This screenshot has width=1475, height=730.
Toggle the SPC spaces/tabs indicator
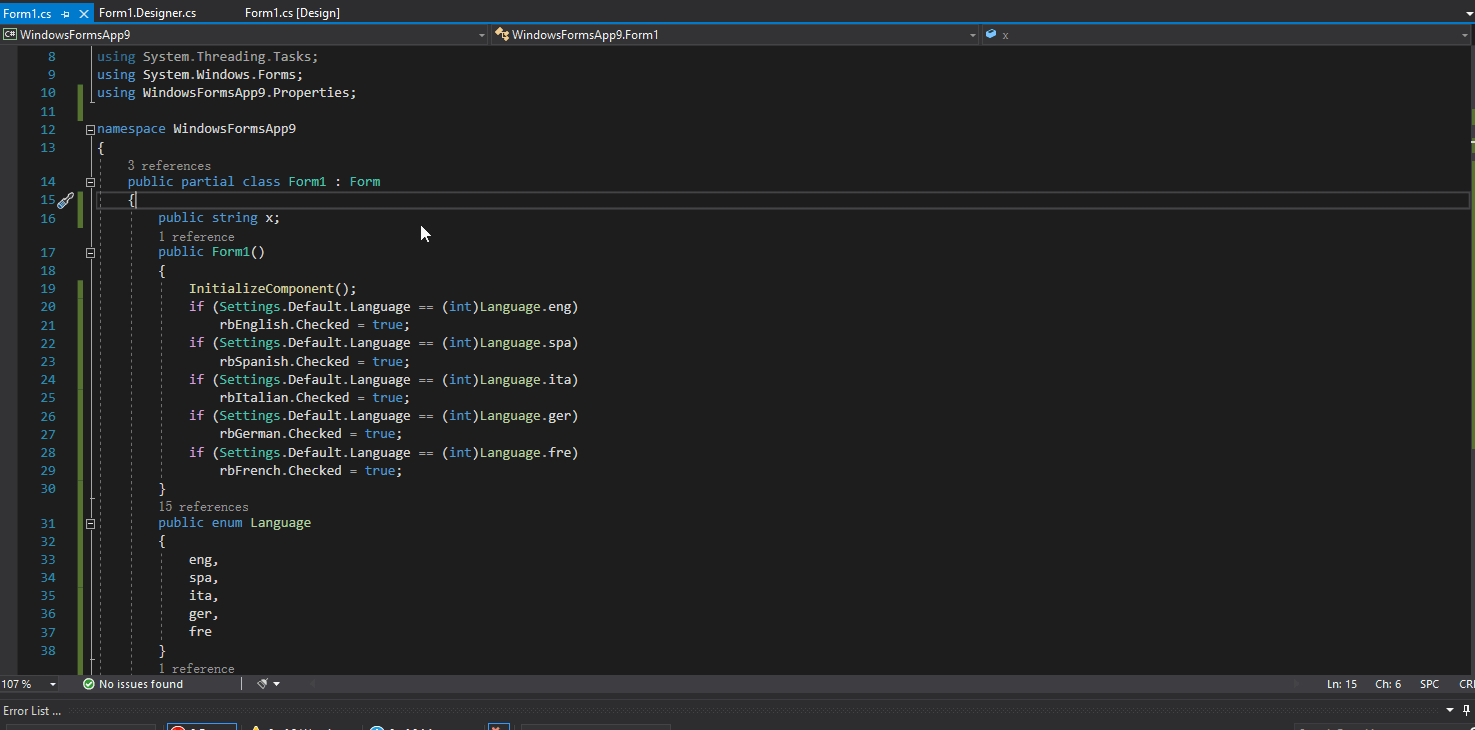[x=1430, y=684]
